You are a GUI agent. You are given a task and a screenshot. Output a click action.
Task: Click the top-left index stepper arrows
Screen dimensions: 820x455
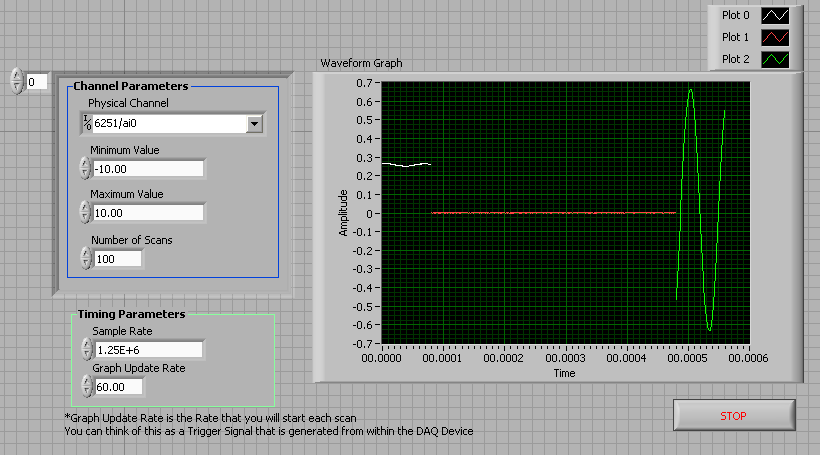17,81
